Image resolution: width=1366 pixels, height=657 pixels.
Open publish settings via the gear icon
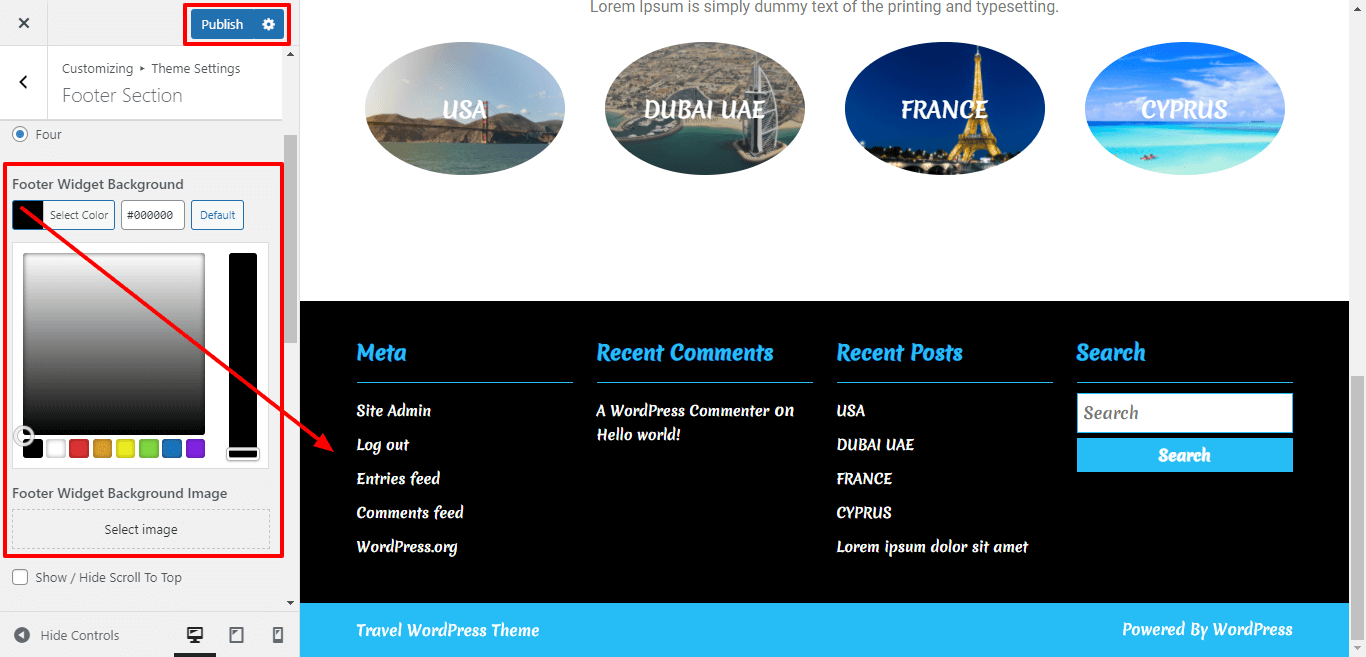point(268,23)
